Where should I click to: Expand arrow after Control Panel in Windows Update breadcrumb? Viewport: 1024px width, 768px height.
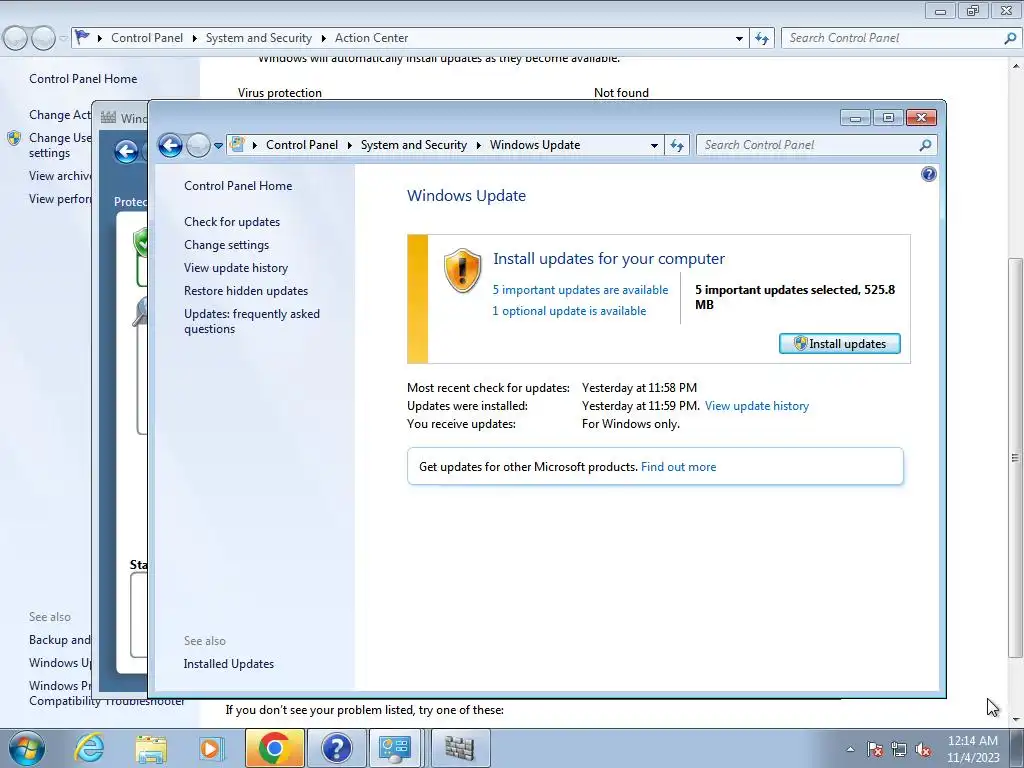(x=349, y=146)
